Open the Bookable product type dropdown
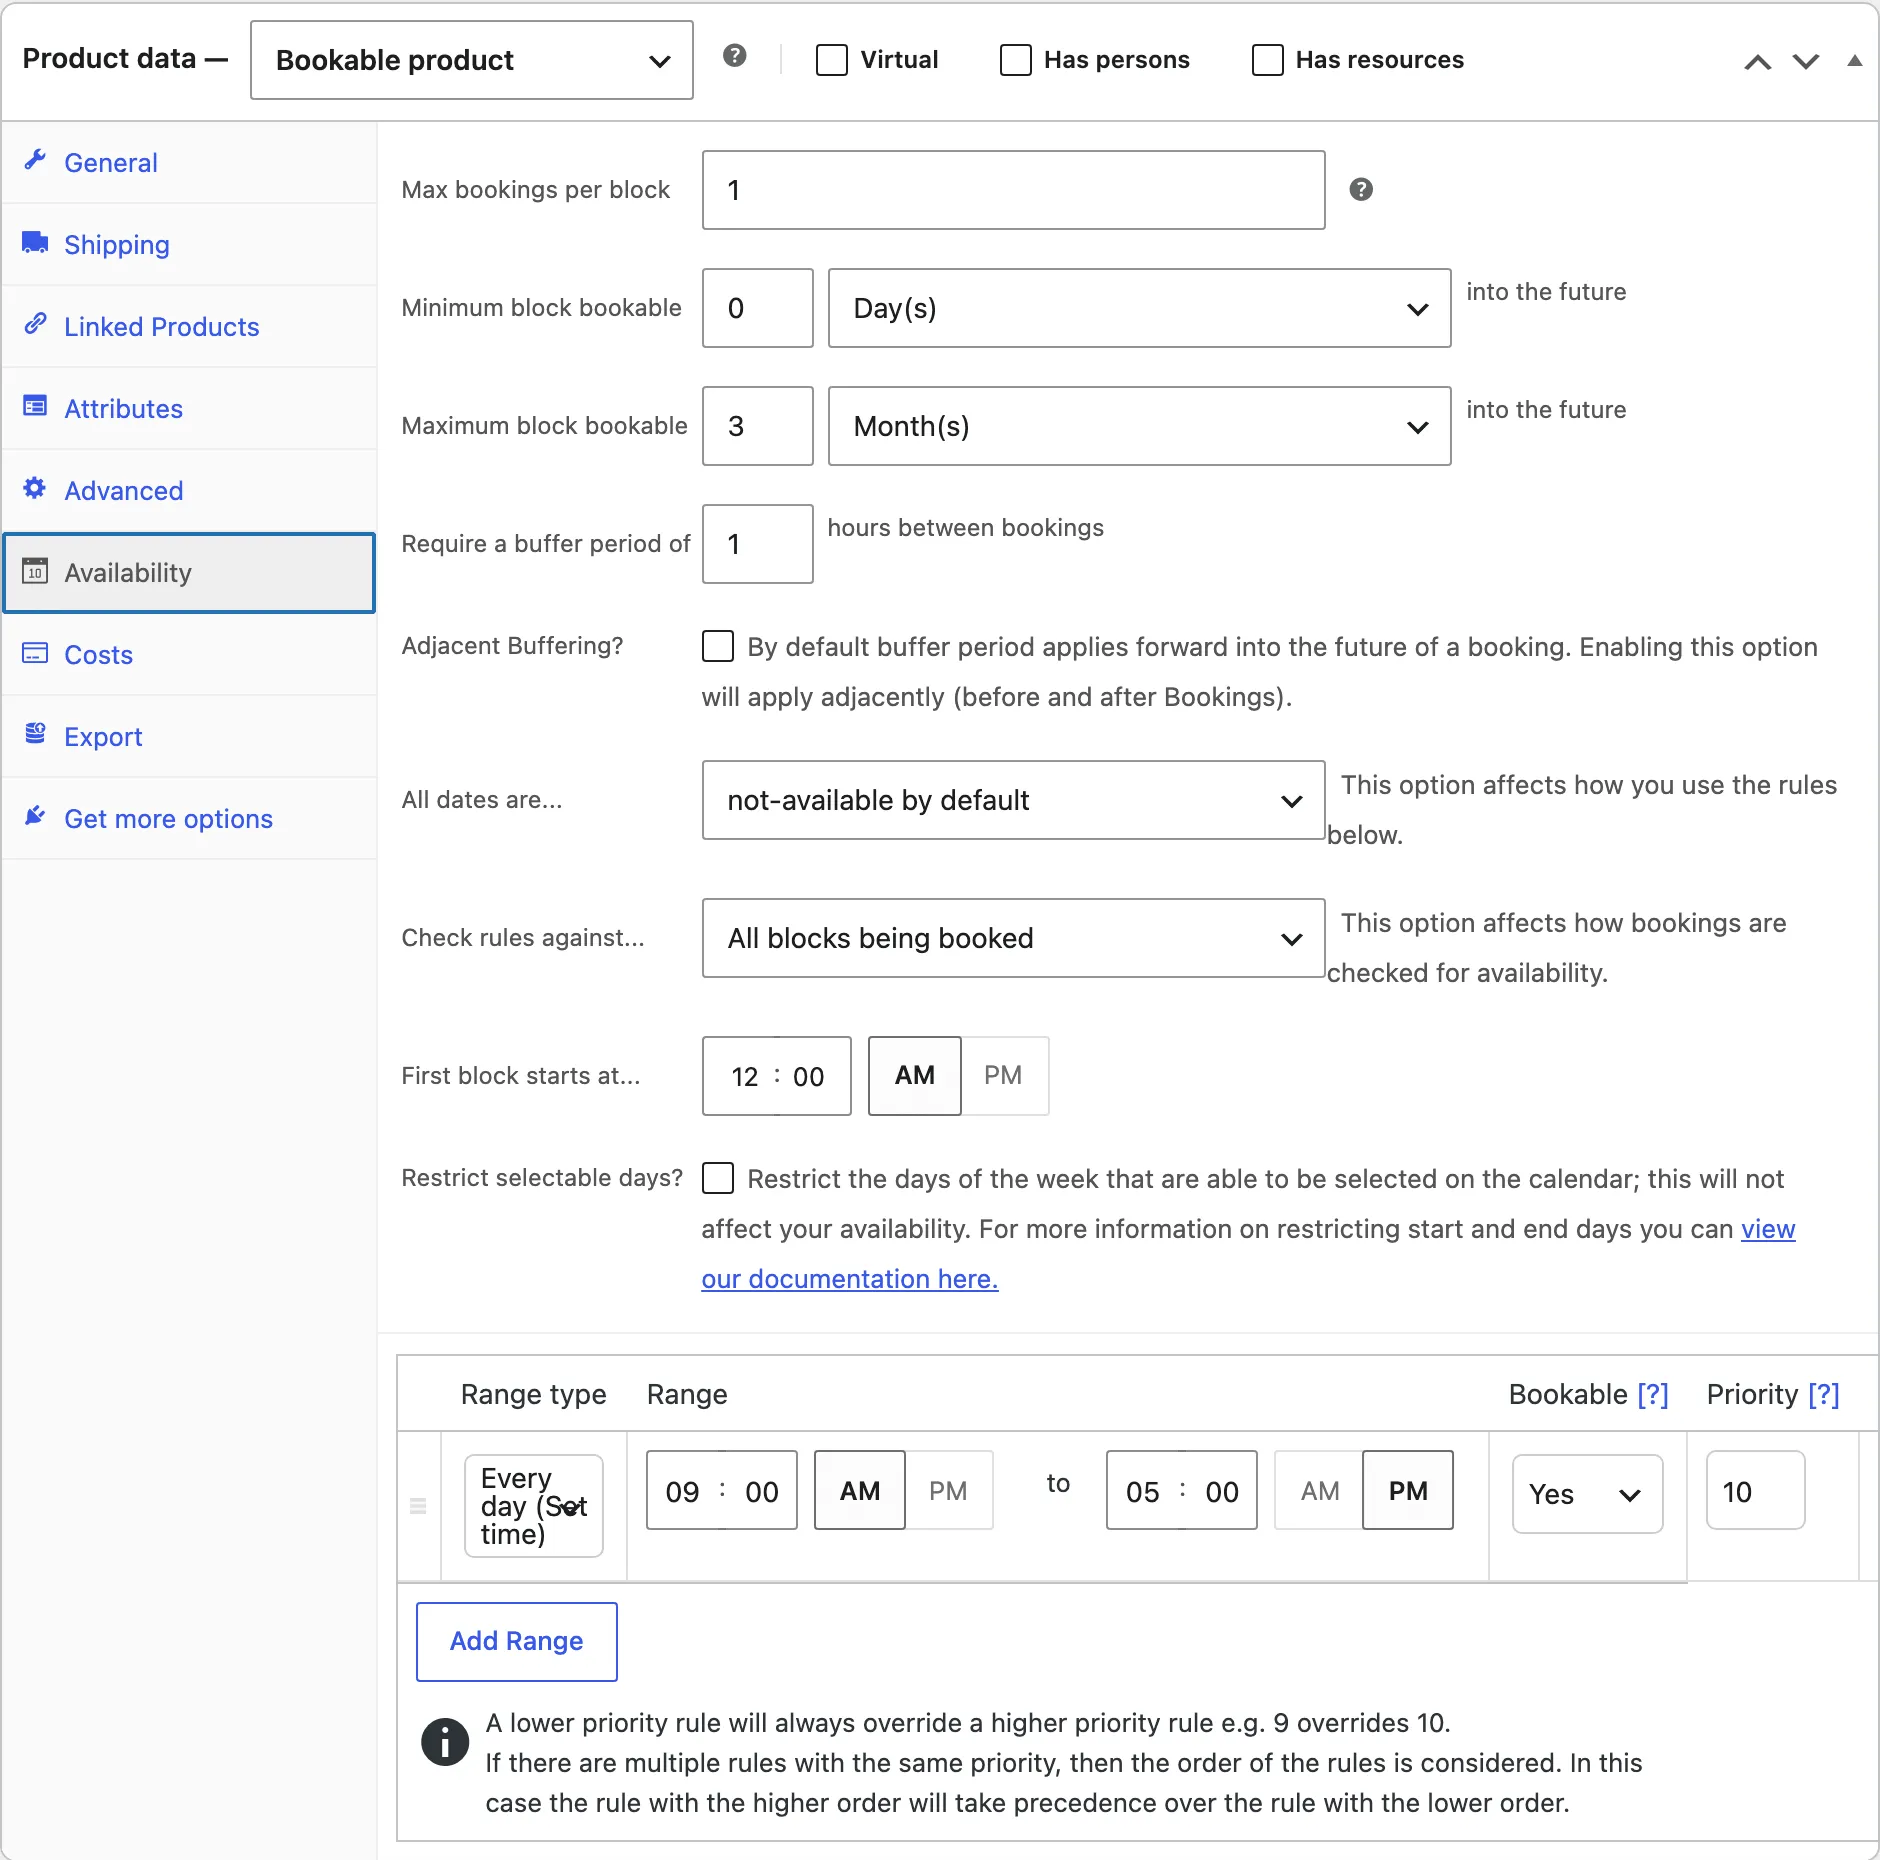The height and width of the screenshot is (1860, 1880). (x=472, y=60)
